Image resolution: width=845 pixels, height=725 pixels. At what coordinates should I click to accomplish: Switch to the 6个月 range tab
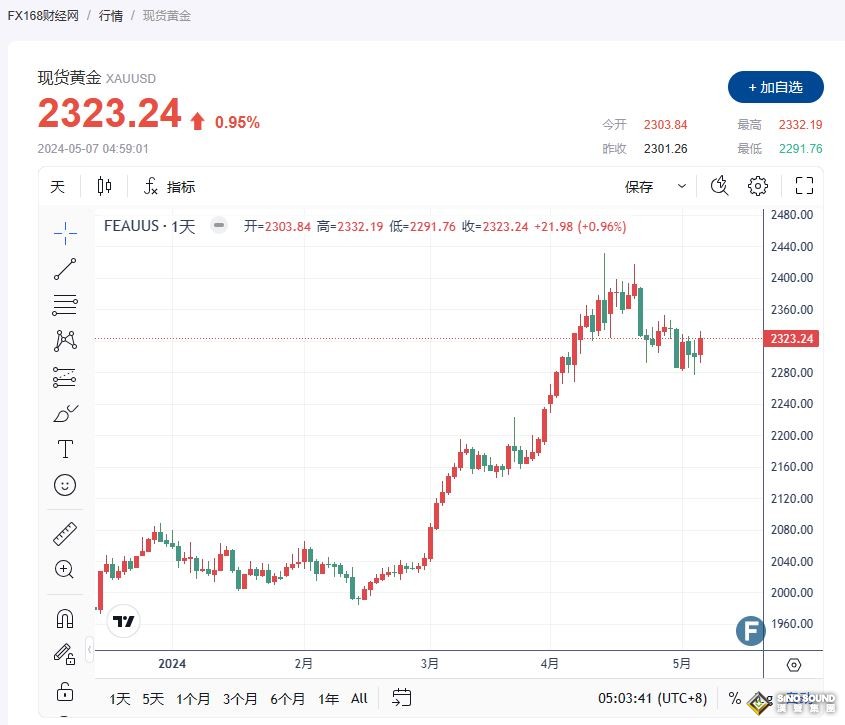pos(287,699)
